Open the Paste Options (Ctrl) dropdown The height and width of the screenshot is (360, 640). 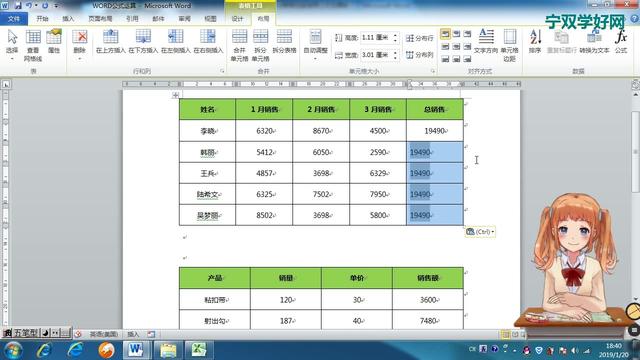tap(480, 232)
